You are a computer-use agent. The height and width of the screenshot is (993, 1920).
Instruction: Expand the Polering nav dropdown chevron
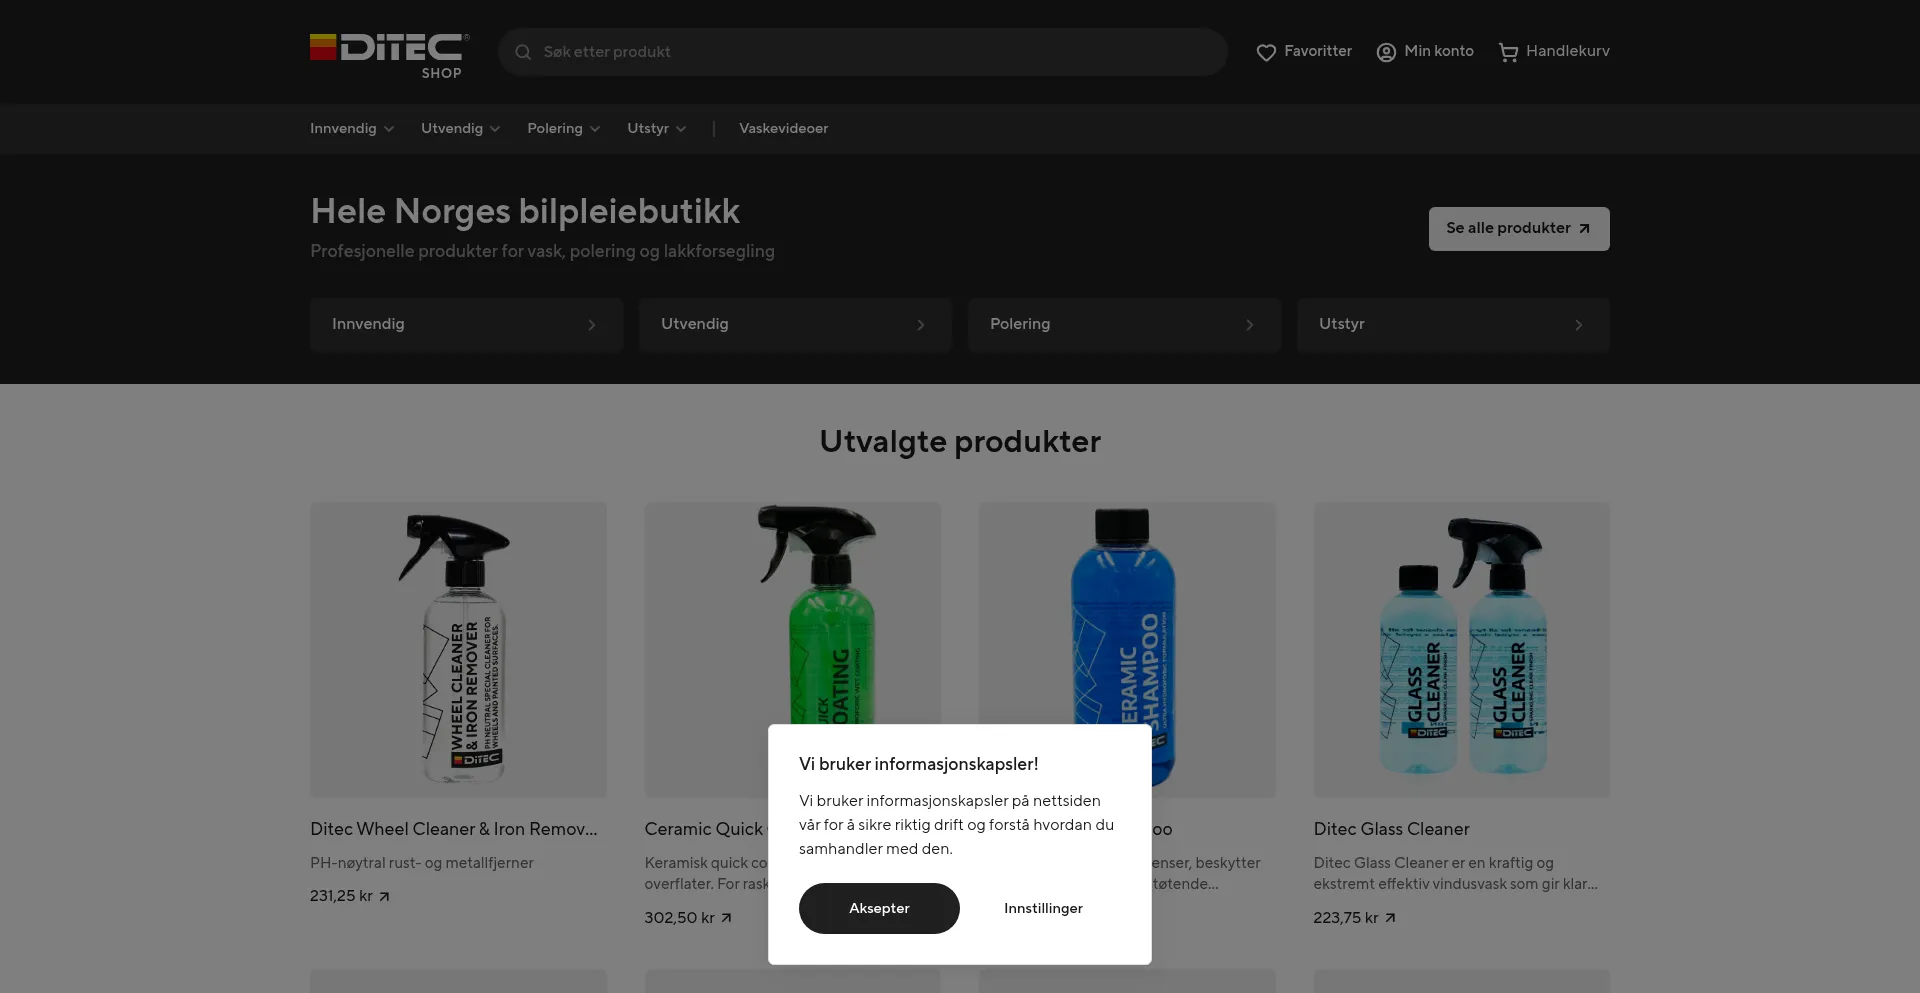coord(595,129)
